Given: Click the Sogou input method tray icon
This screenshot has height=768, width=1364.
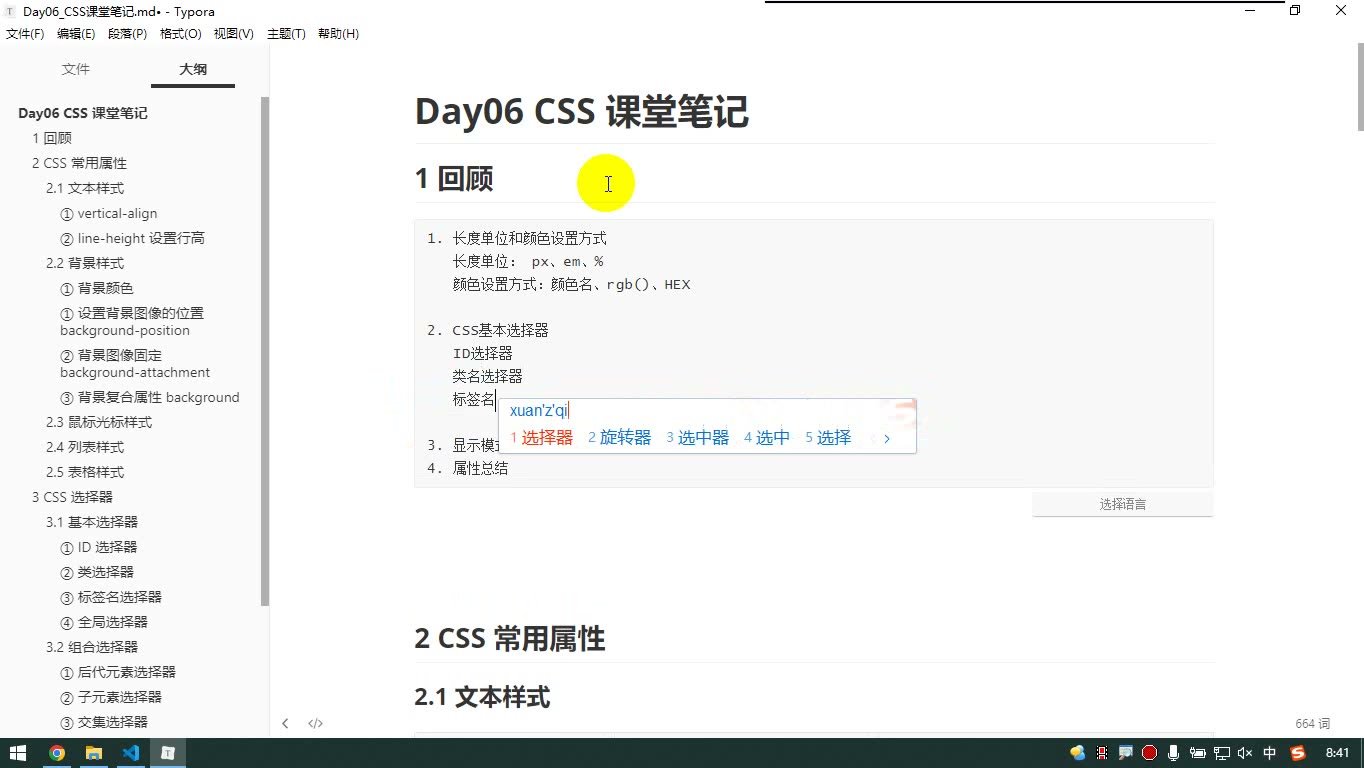Looking at the screenshot, I should [x=1298, y=753].
